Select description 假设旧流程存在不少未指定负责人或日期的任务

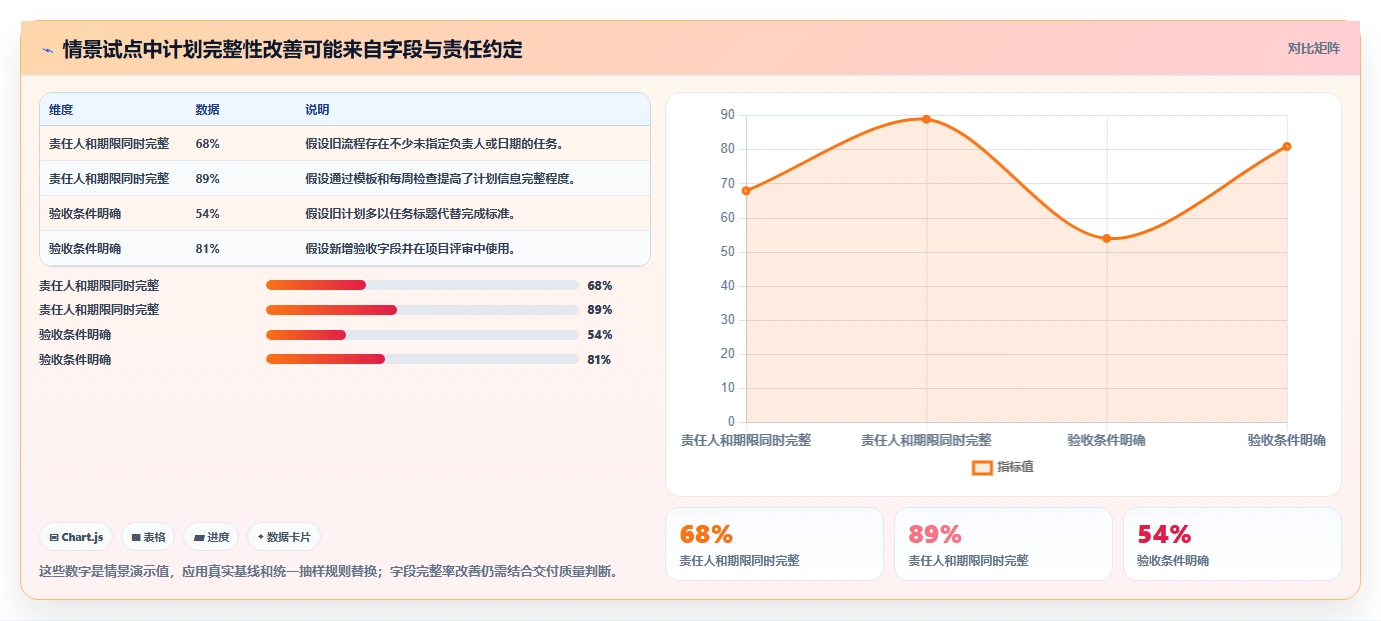(x=434, y=144)
